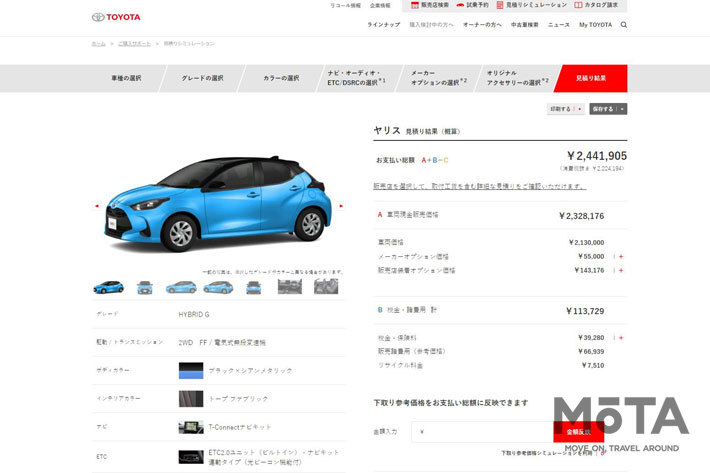
Task: Open 中古車検索 menu
Action: click(525, 25)
